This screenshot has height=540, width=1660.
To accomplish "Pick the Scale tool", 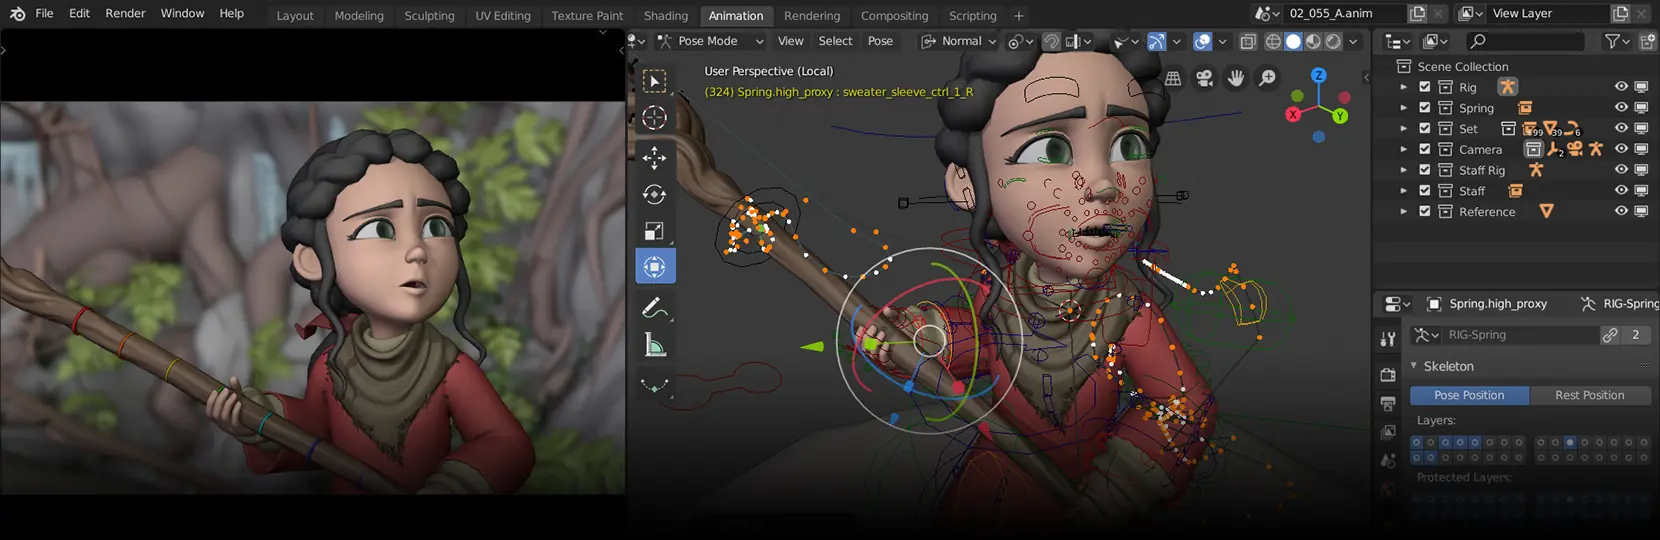I will click(x=655, y=231).
